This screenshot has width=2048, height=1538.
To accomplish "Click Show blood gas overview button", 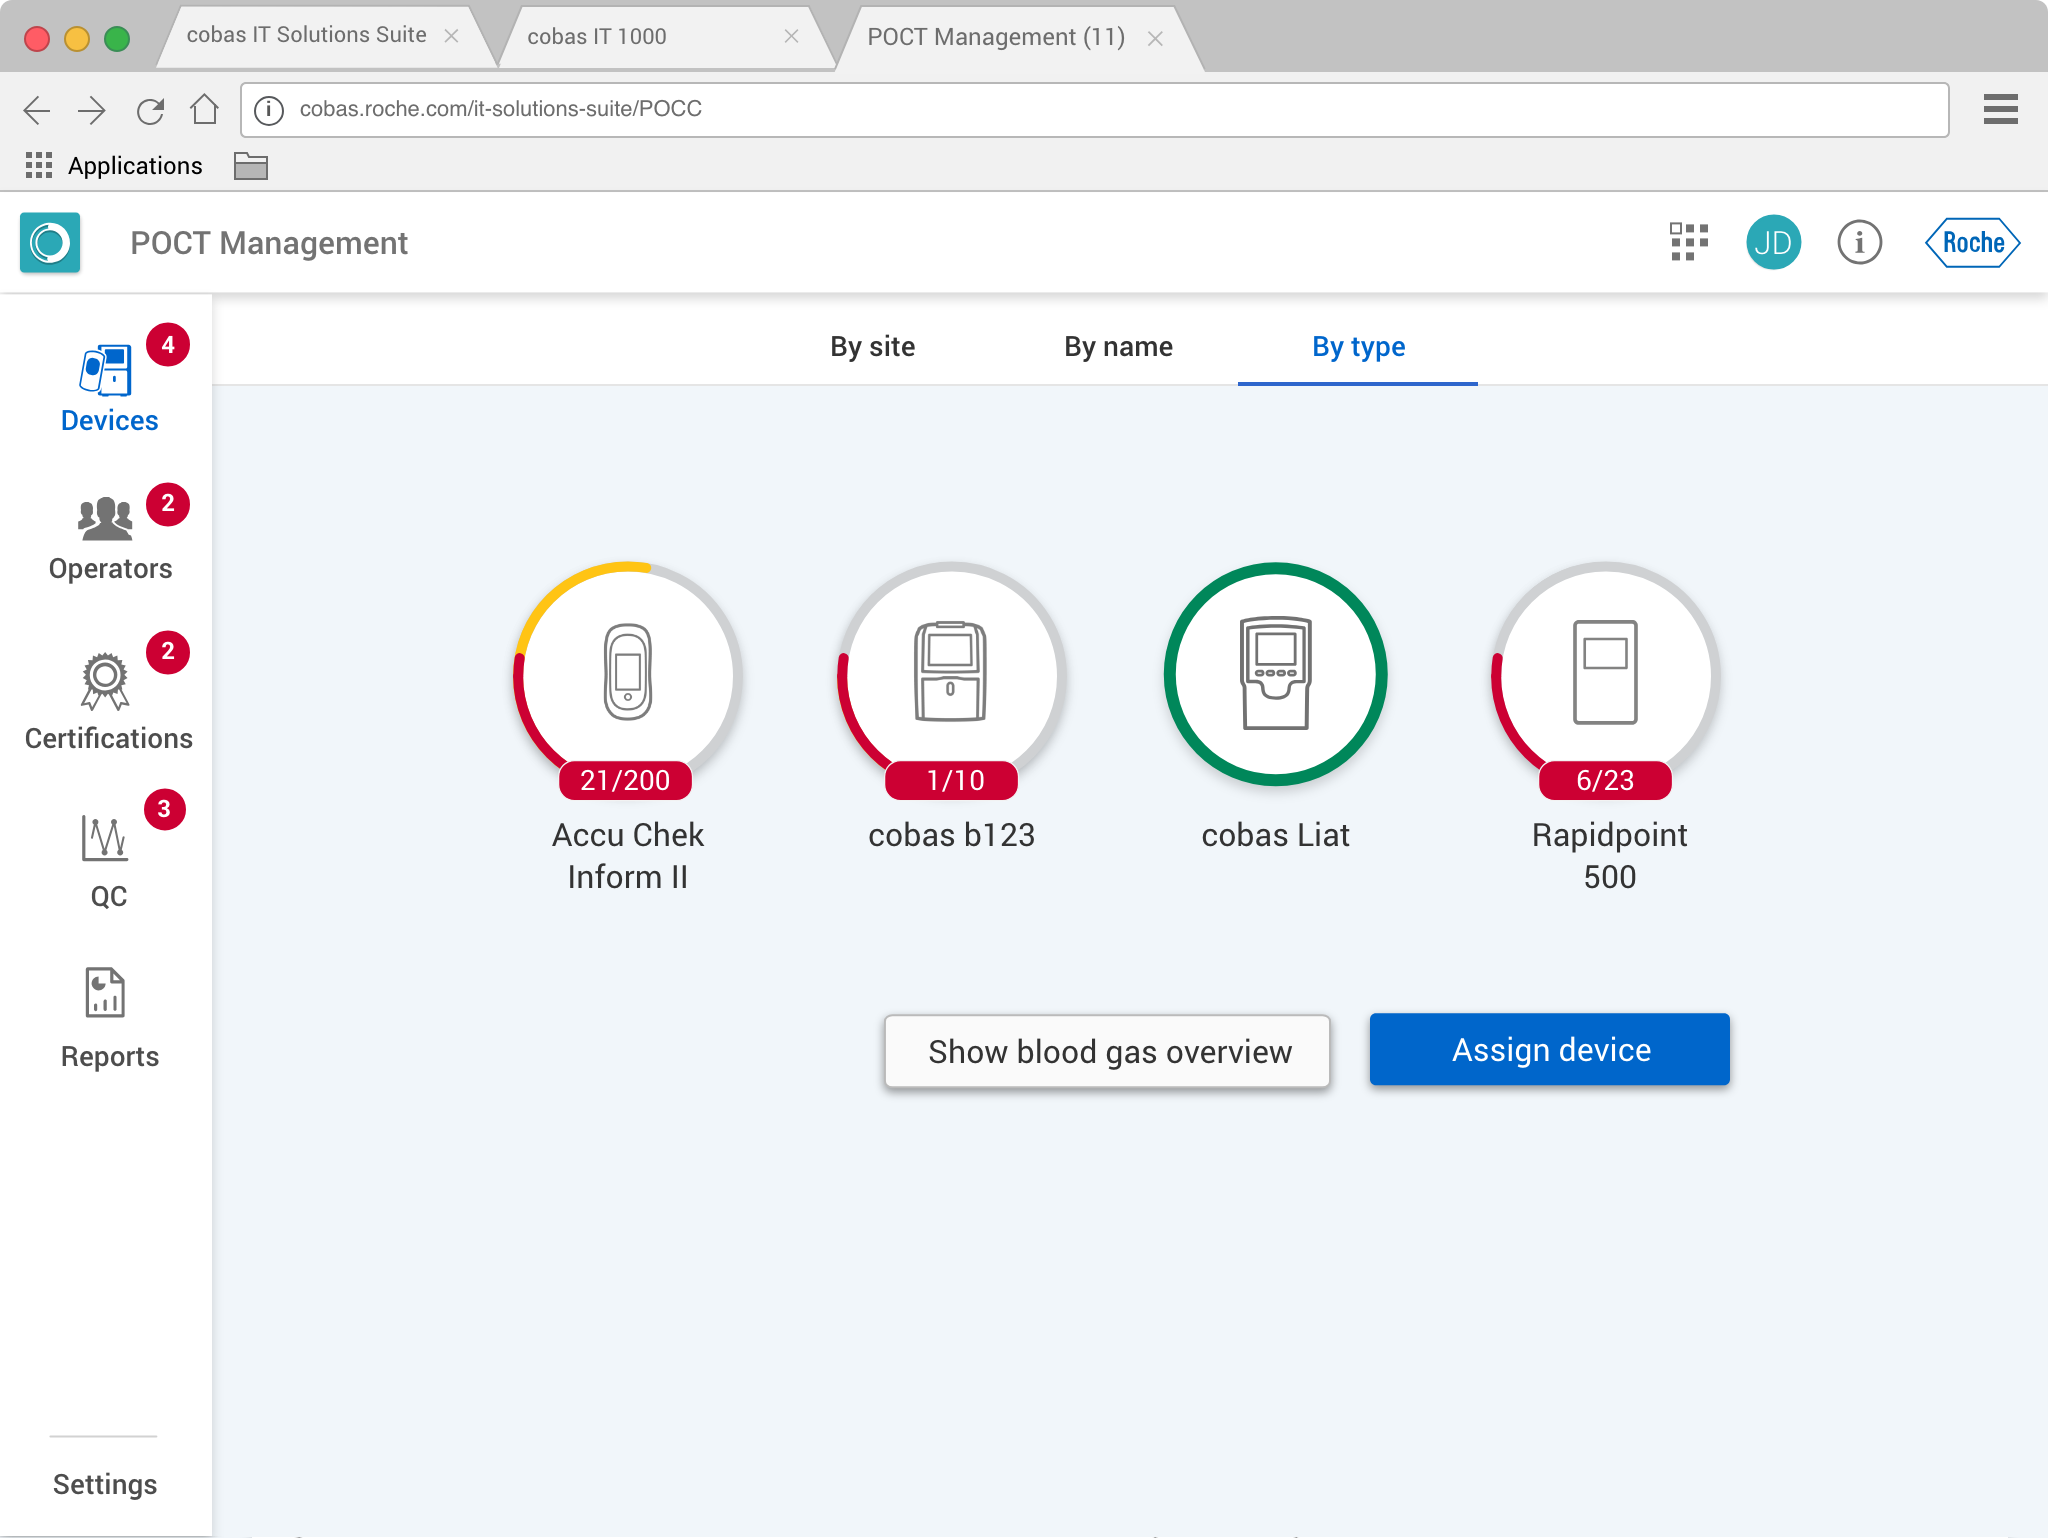I will [1108, 1051].
